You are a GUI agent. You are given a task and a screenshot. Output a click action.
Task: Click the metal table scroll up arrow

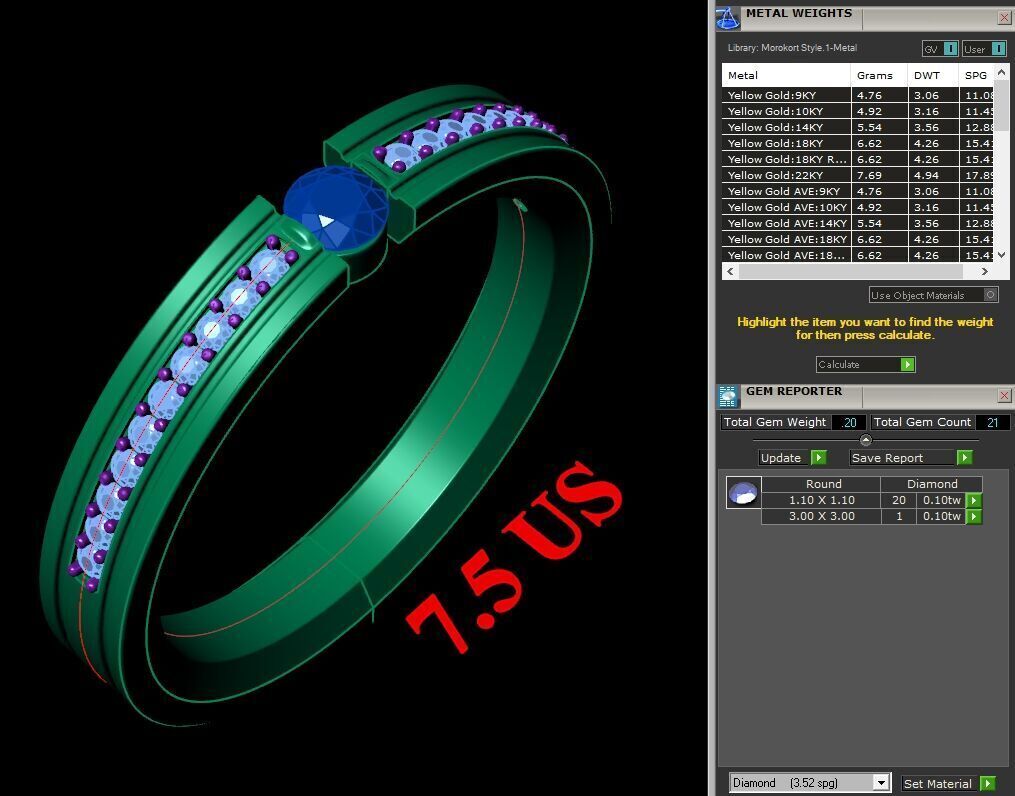tap(1001, 72)
